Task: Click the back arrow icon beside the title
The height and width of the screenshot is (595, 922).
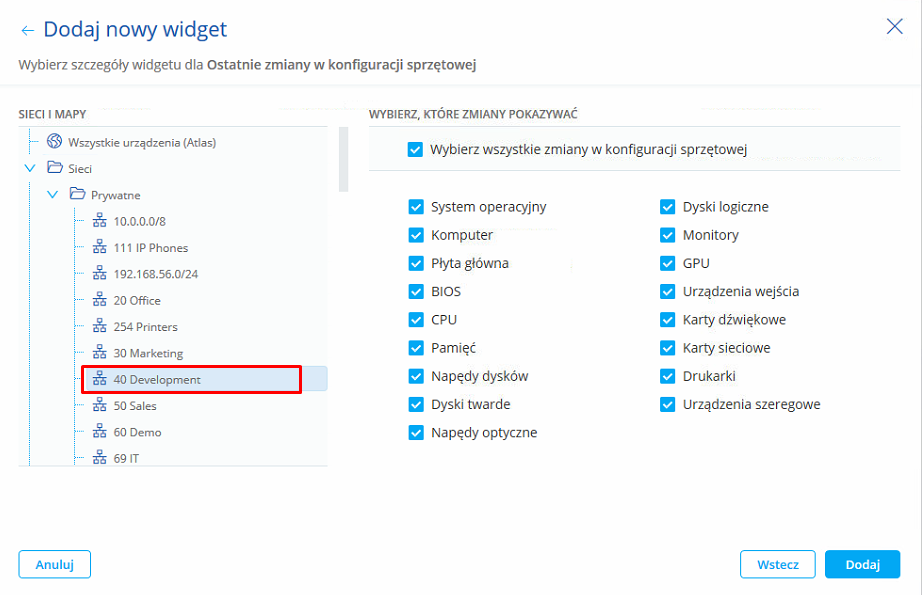Action: coord(27,31)
